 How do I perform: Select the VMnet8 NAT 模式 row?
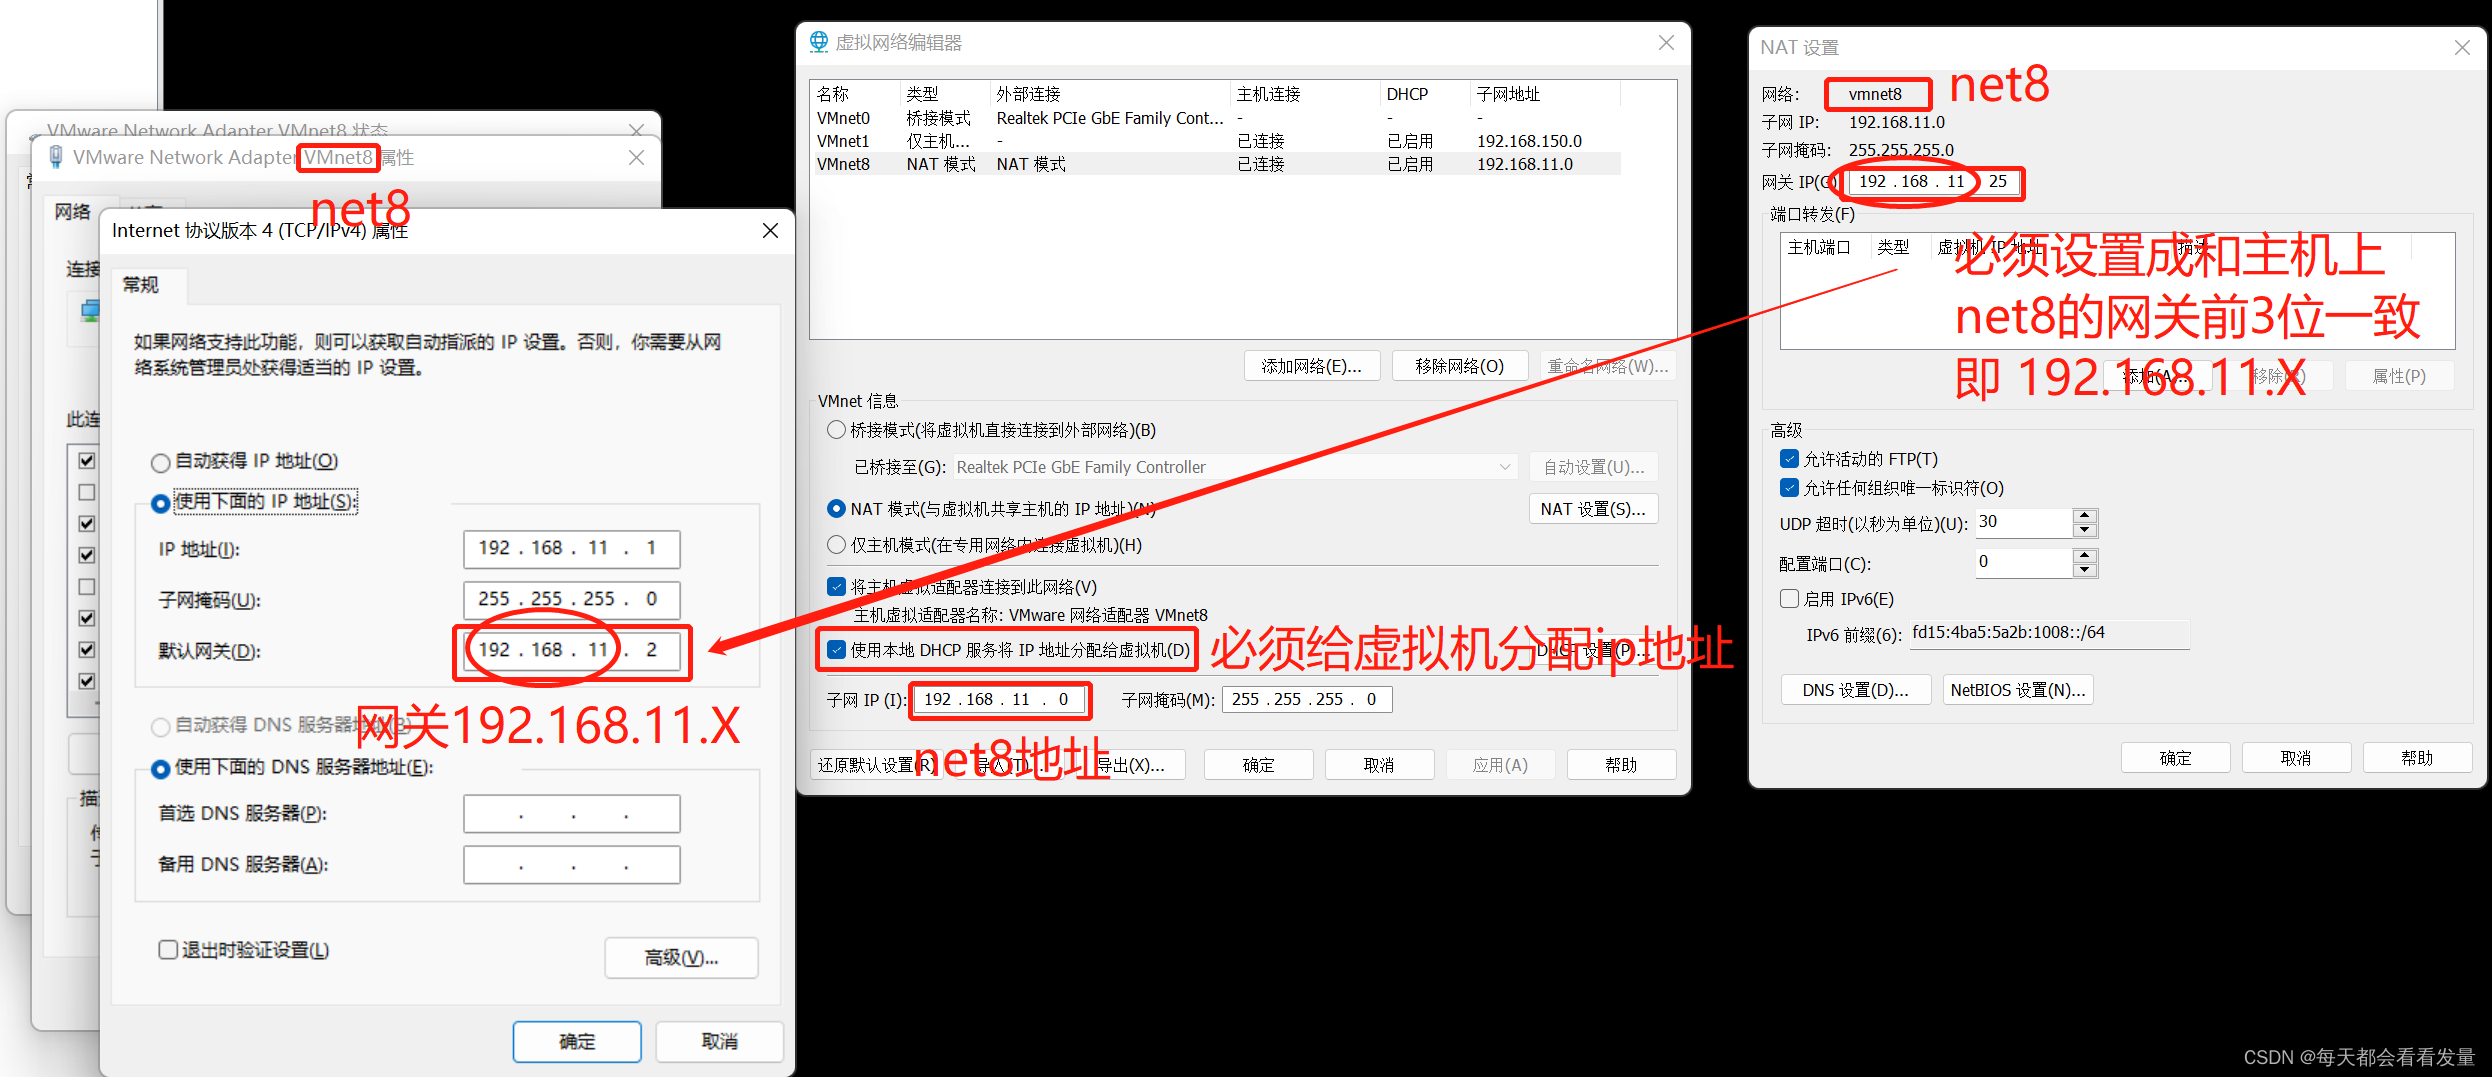tap(1215, 164)
